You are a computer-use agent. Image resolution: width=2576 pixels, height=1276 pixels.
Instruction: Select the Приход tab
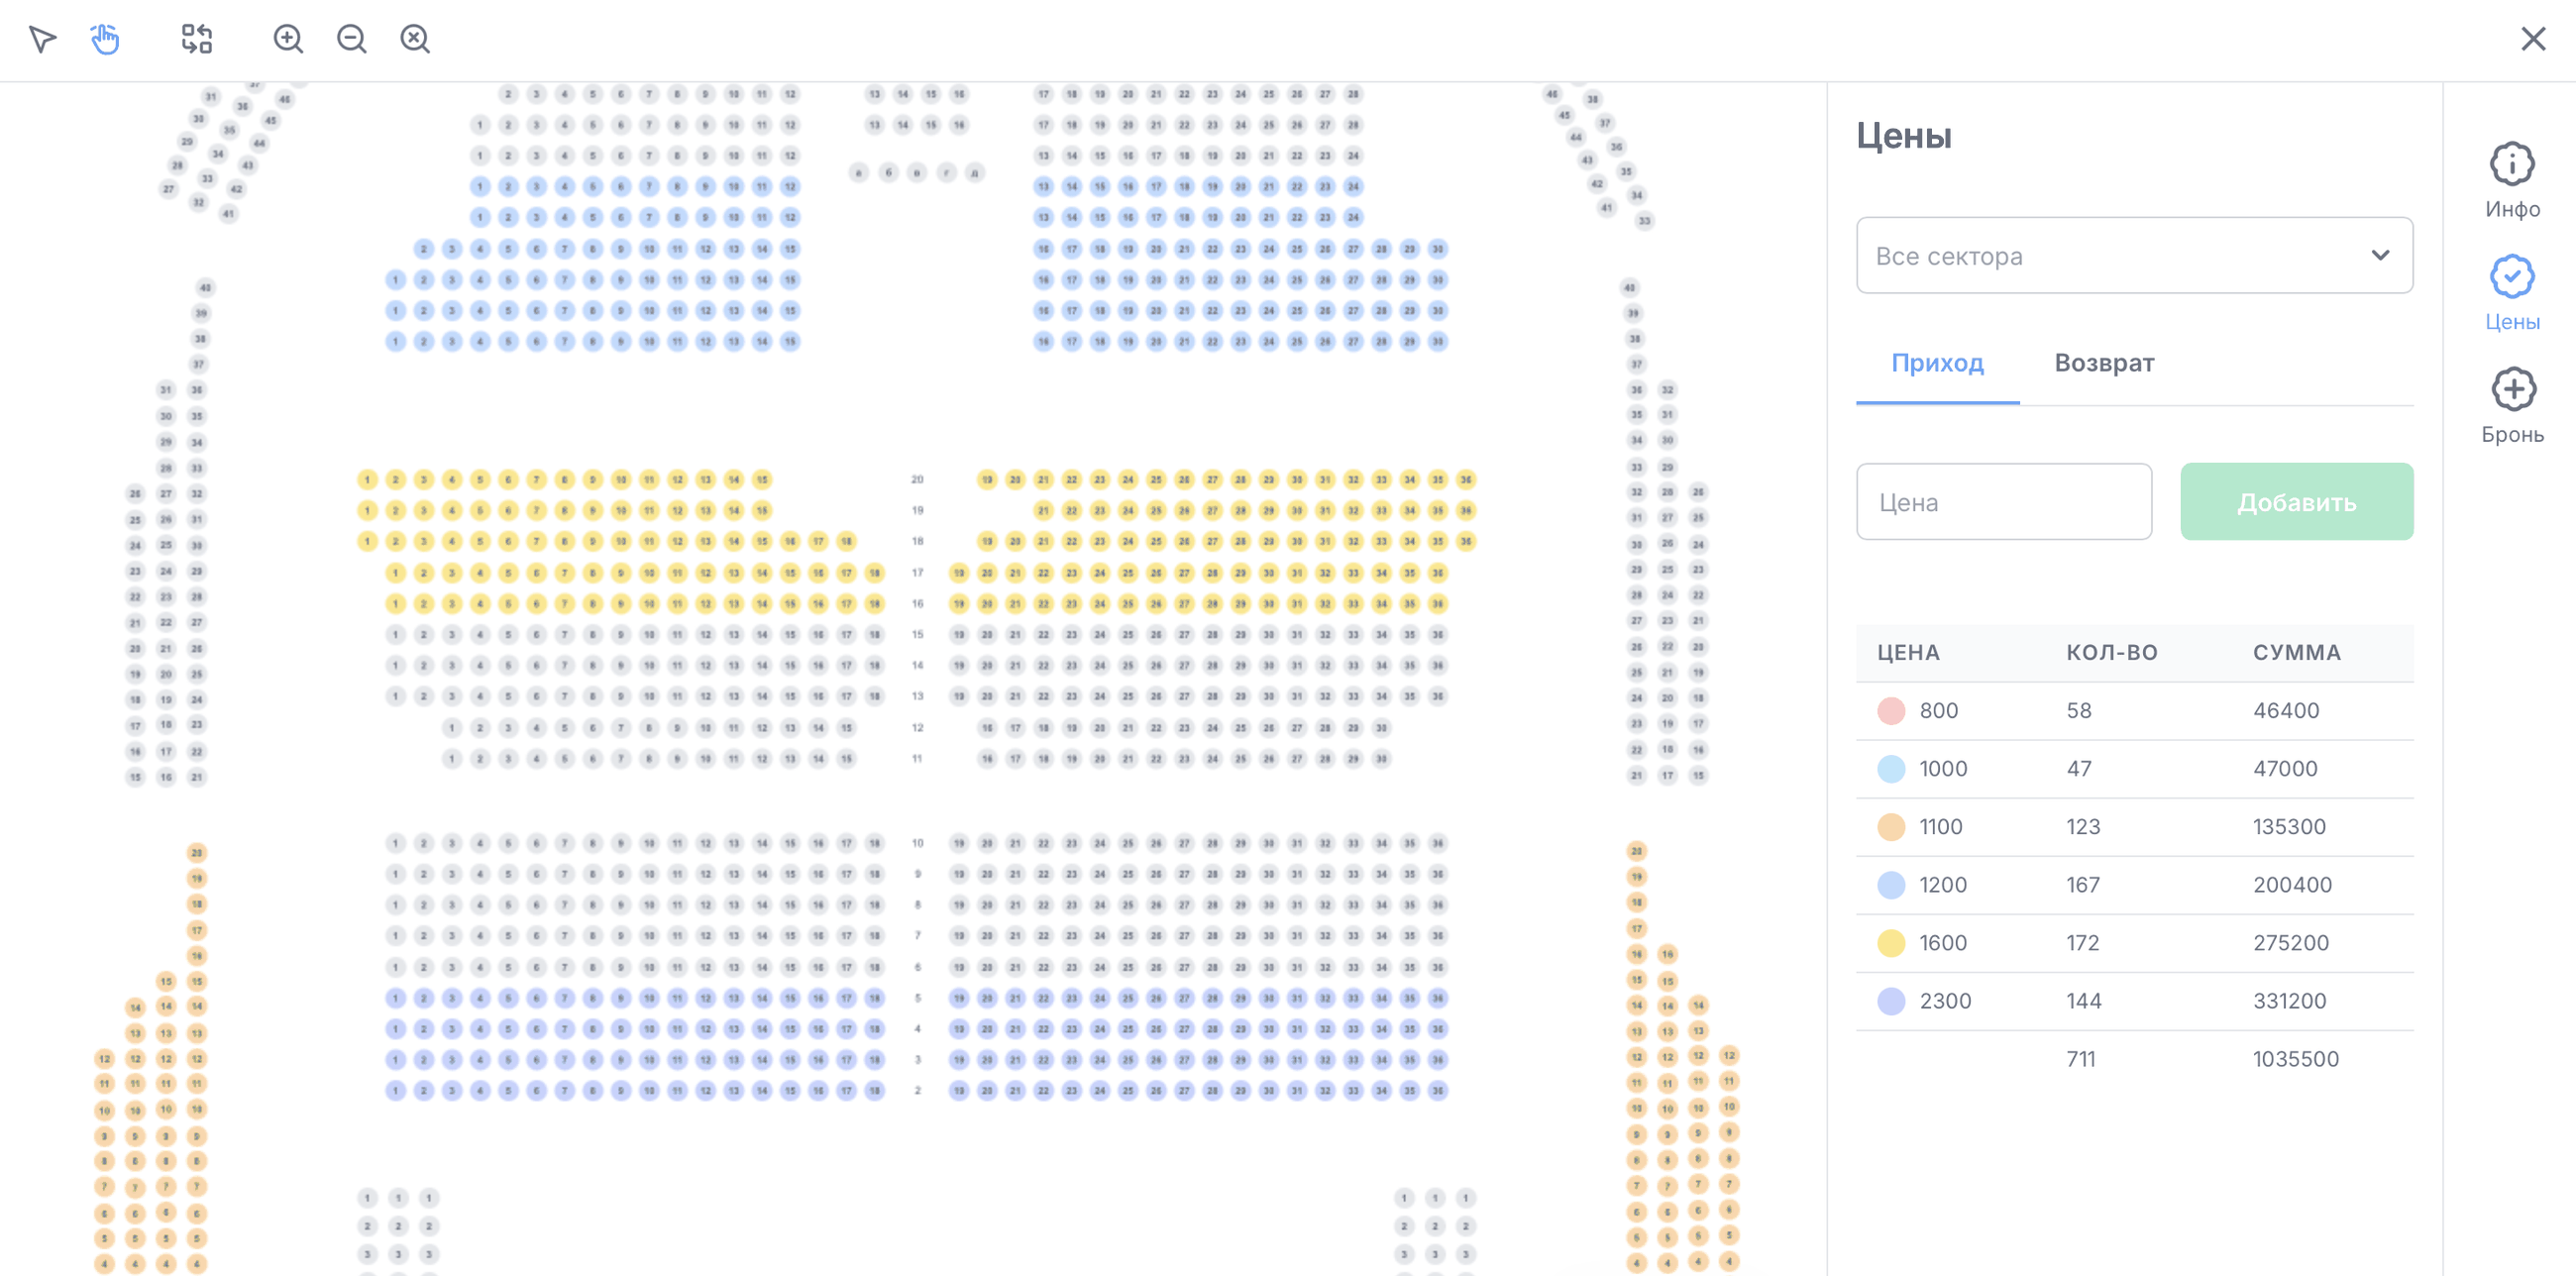pyautogui.click(x=1937, y=363)
